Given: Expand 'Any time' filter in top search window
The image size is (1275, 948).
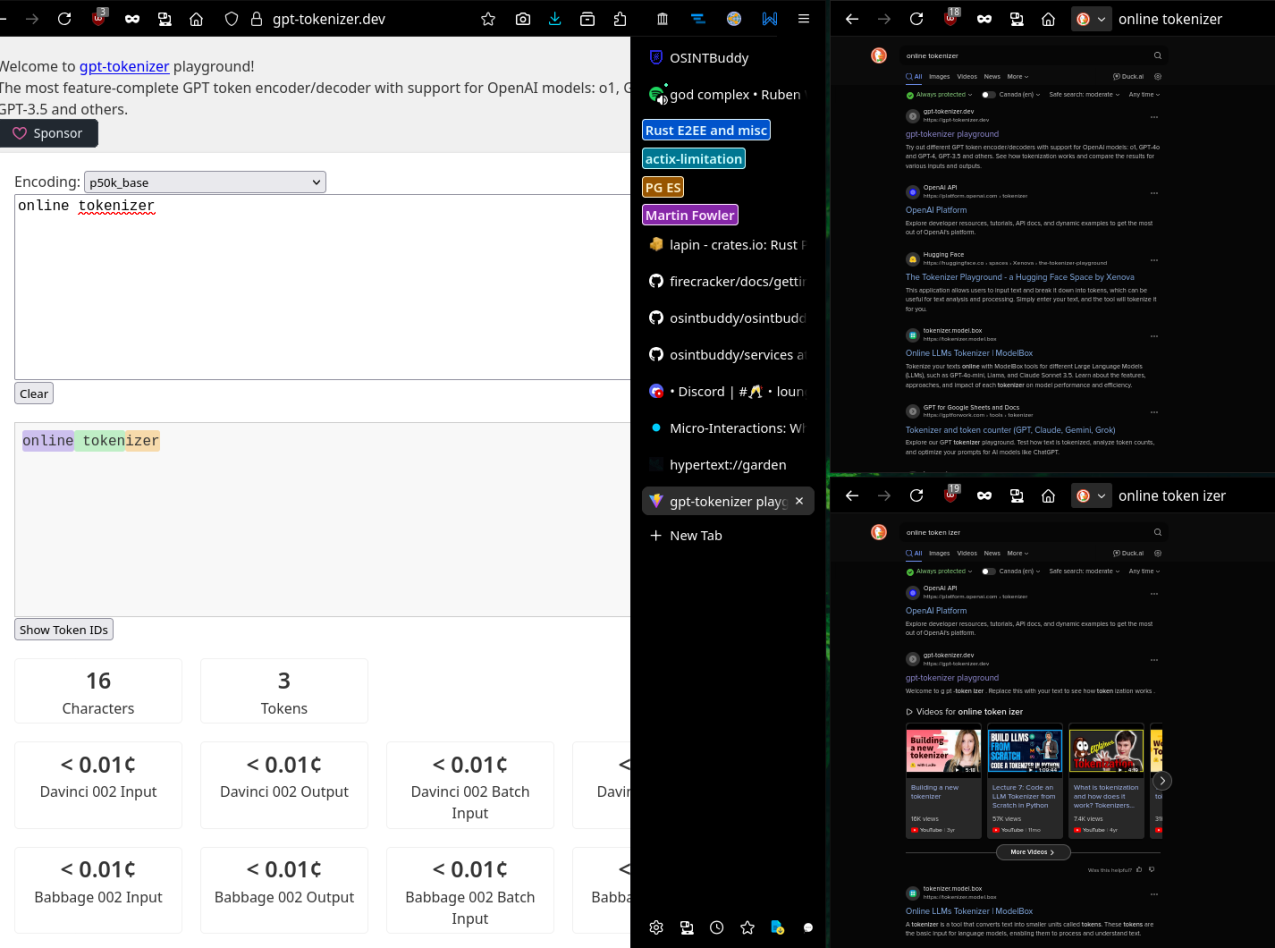Looking at the screenshot, I should click(x=1144, y=95).
